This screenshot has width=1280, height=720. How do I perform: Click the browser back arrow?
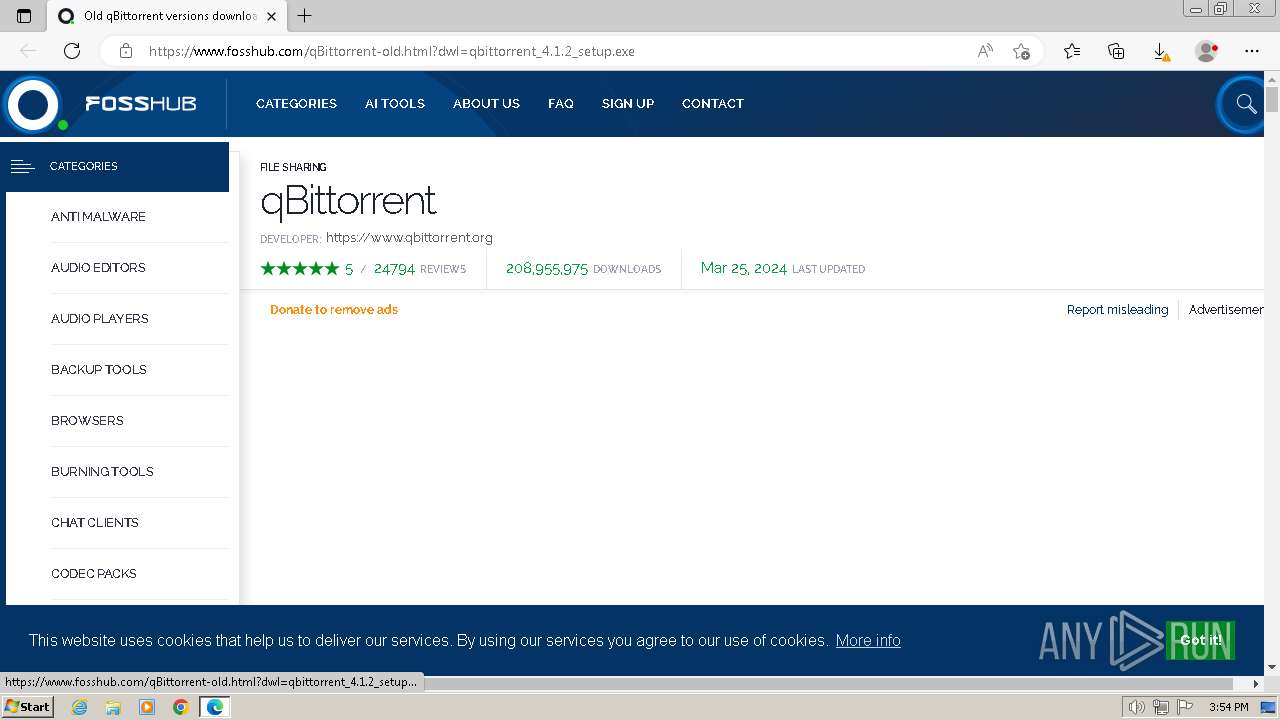[x=28, y=51]
